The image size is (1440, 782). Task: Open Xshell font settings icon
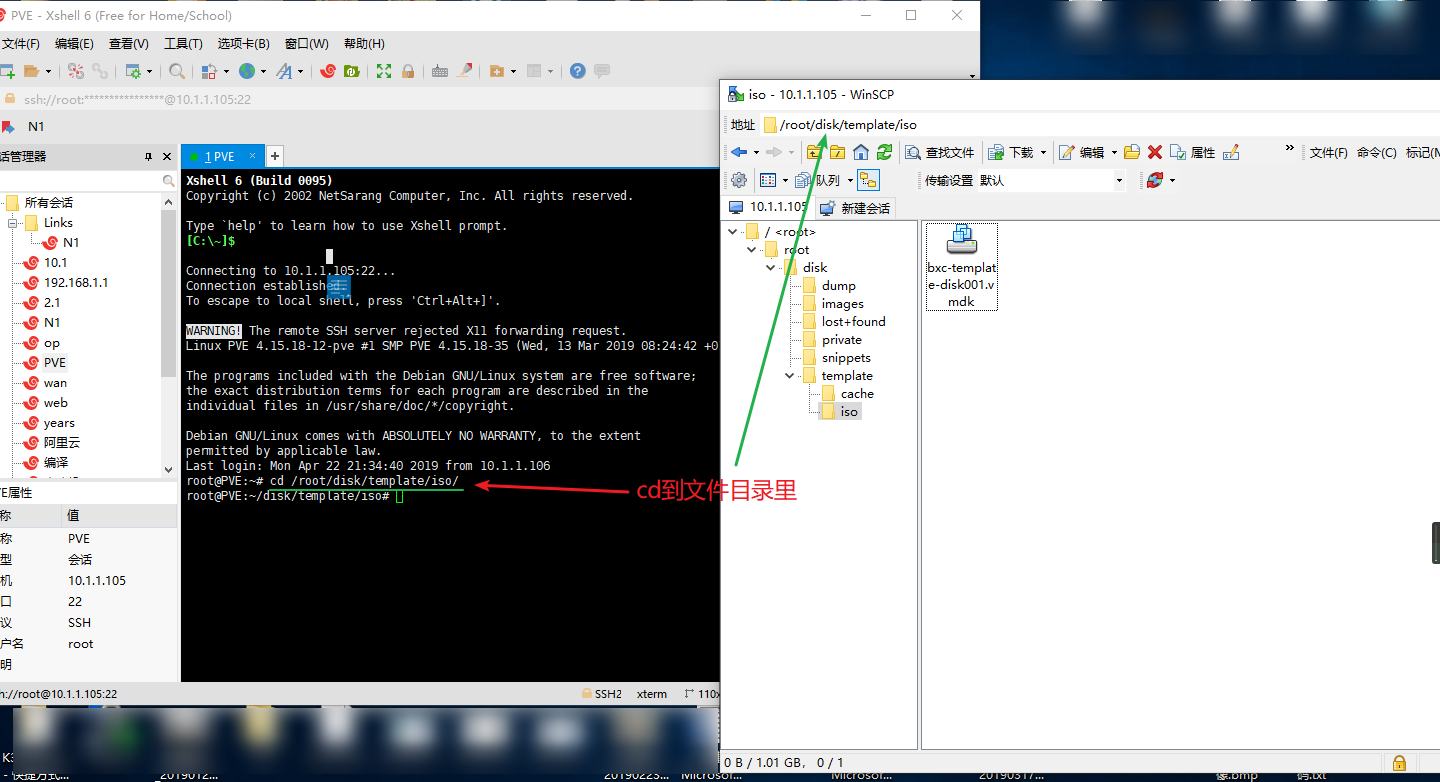coord(285,71)
